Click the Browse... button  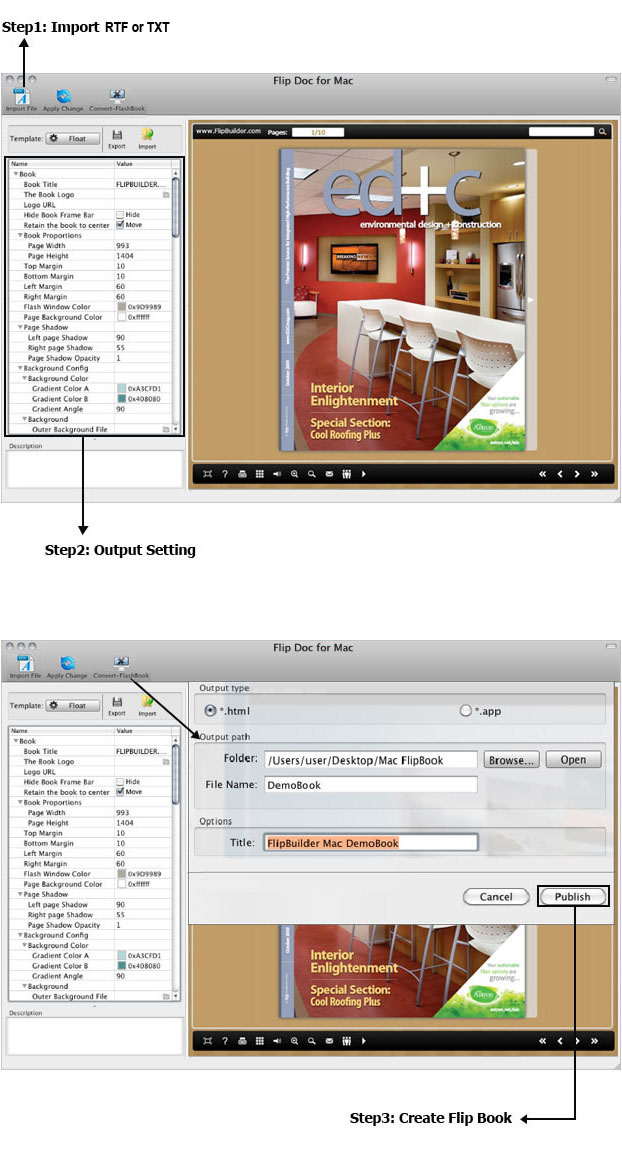pos(511,760)
